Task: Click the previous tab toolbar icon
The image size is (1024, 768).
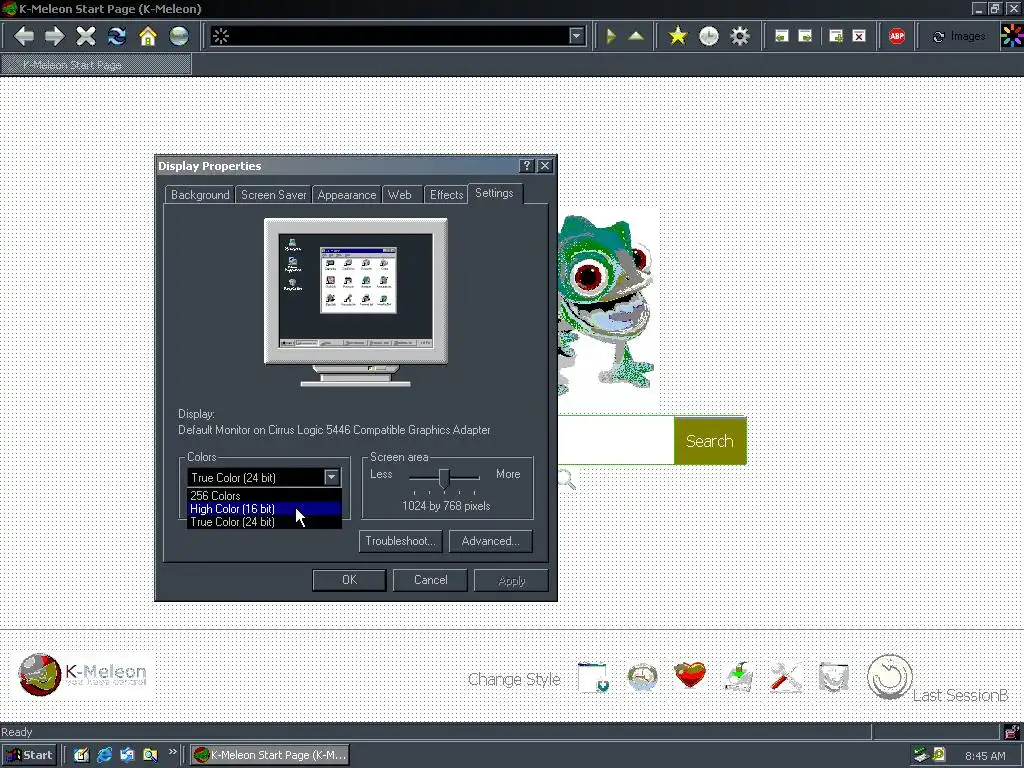Action: (x=782, y=36)
